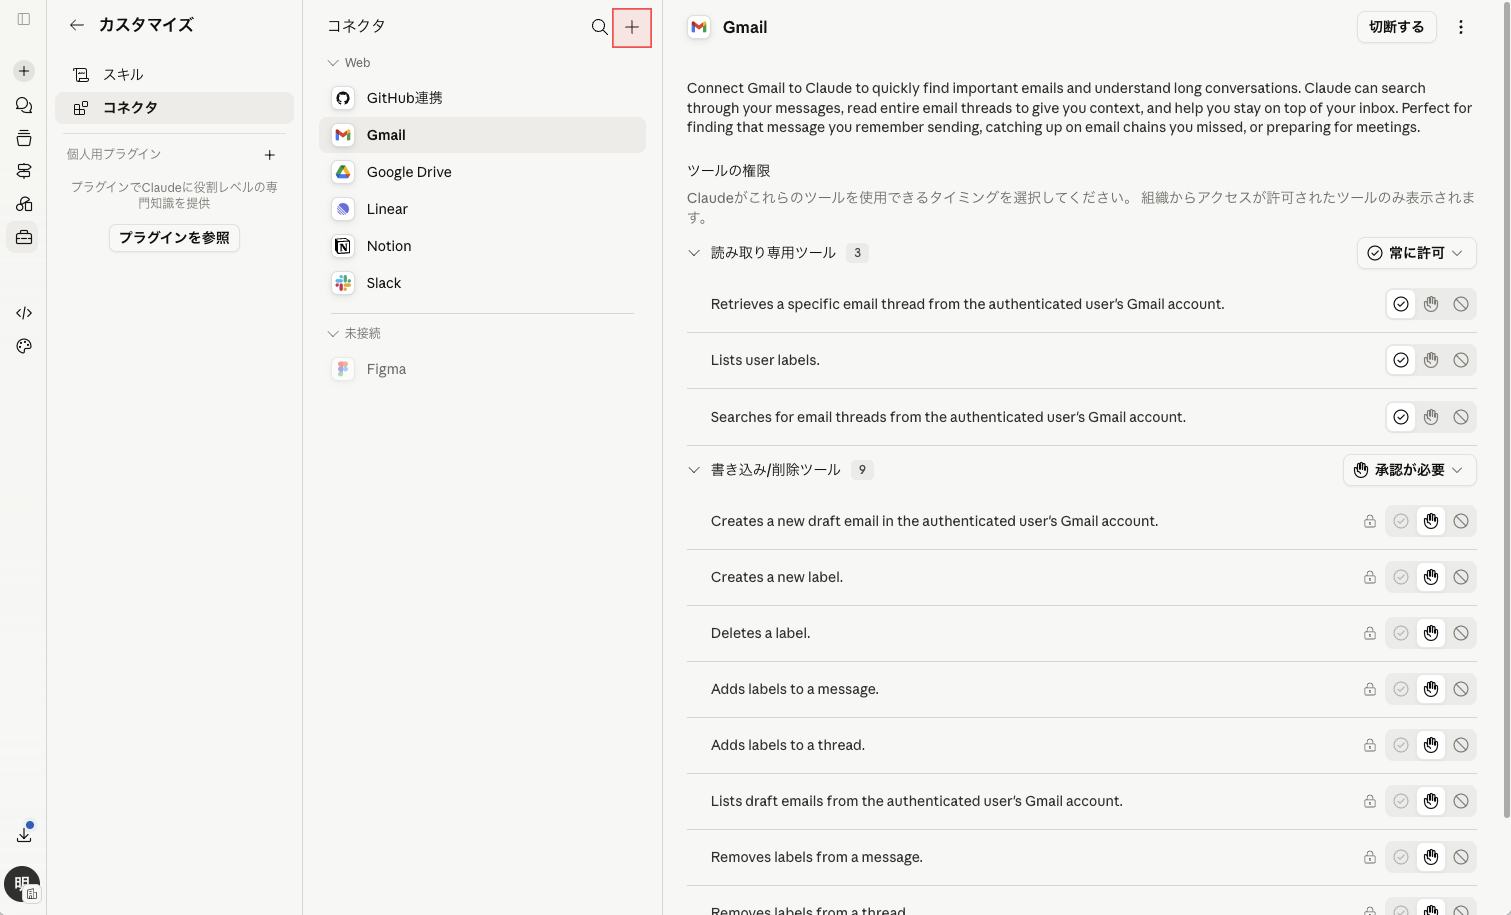The height and width of the screenshot is (915, 1511).
Task: Click the palette icon in left rail
Action: coord(24,346)
